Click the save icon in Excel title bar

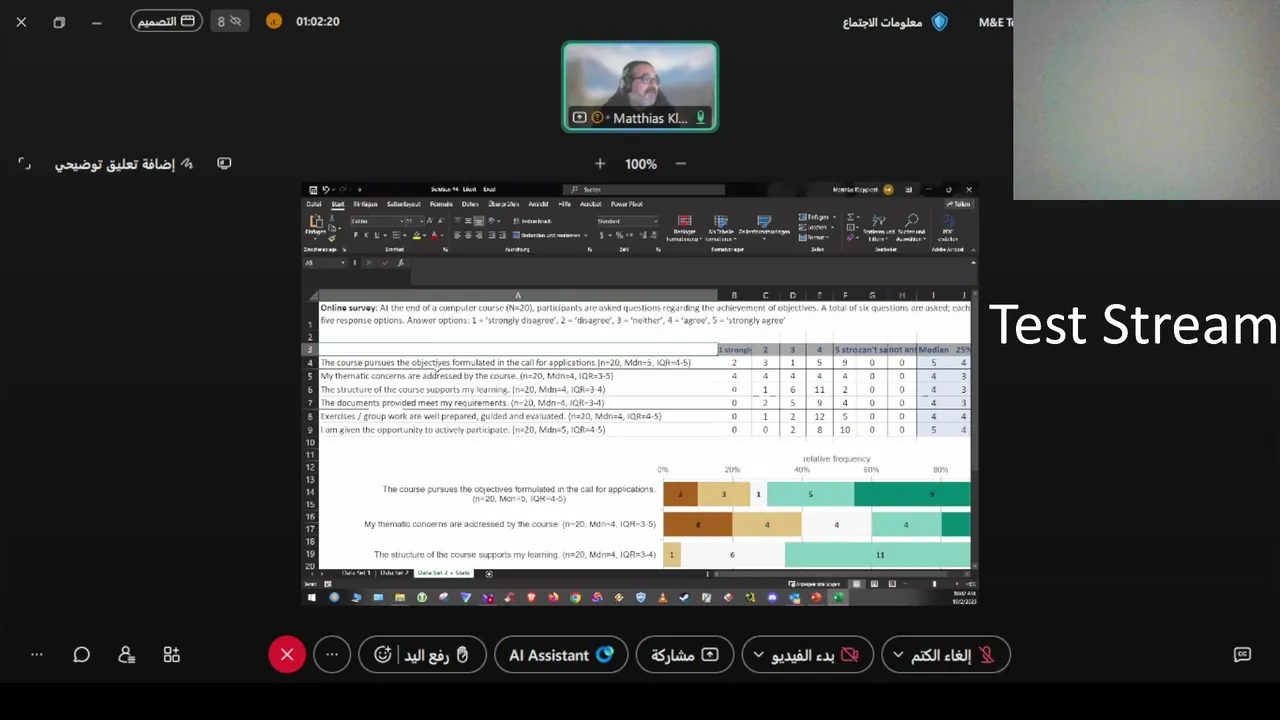point(313,190)
